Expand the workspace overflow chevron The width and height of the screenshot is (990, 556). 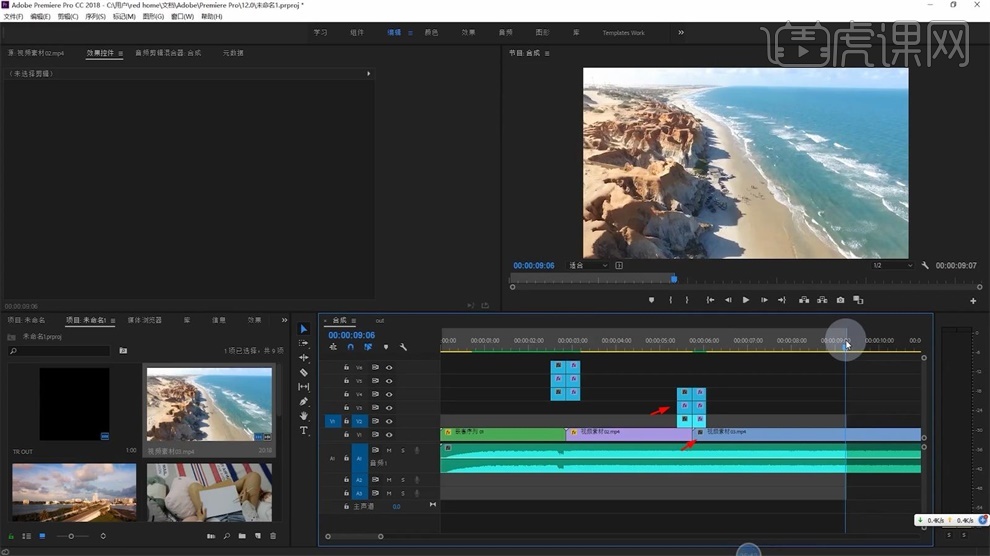tap(681, 33)
